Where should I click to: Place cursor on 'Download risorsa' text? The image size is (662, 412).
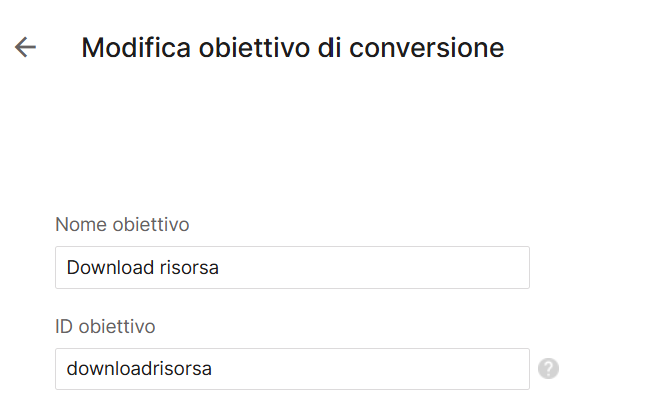[143, 268]
